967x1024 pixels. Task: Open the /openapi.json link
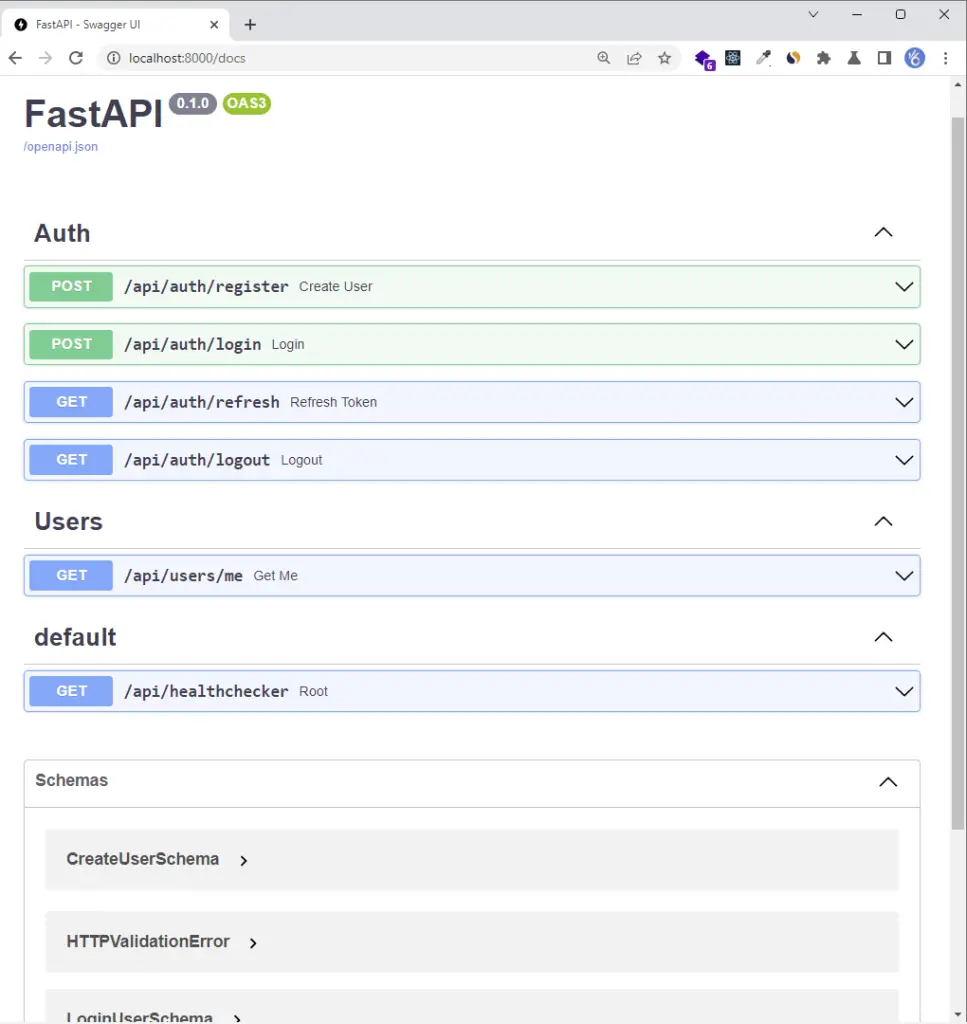(61, 146)
